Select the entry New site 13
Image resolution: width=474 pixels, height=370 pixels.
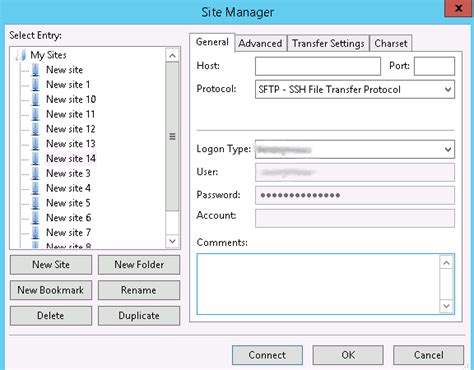pyautogui.click(x=71, y=144)
